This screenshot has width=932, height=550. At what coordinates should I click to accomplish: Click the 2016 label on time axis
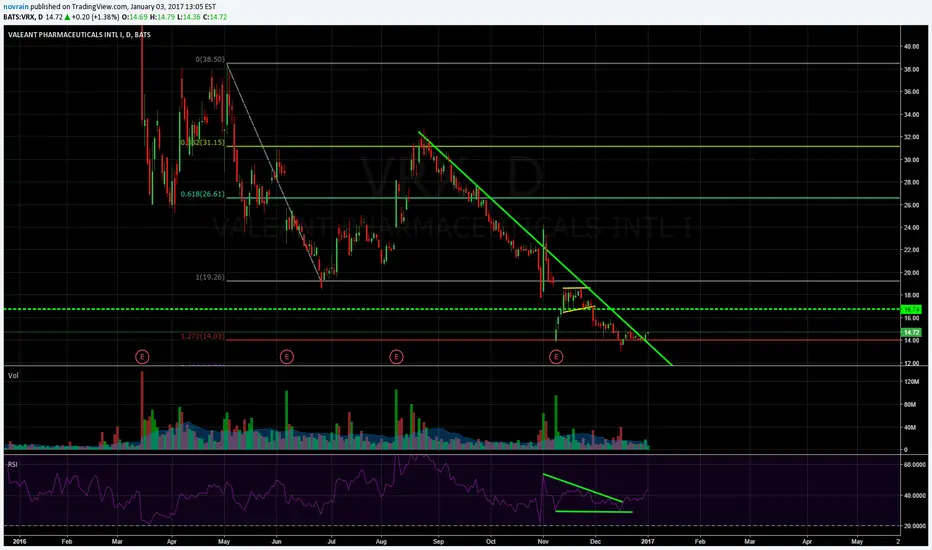(x=19, y=542)
